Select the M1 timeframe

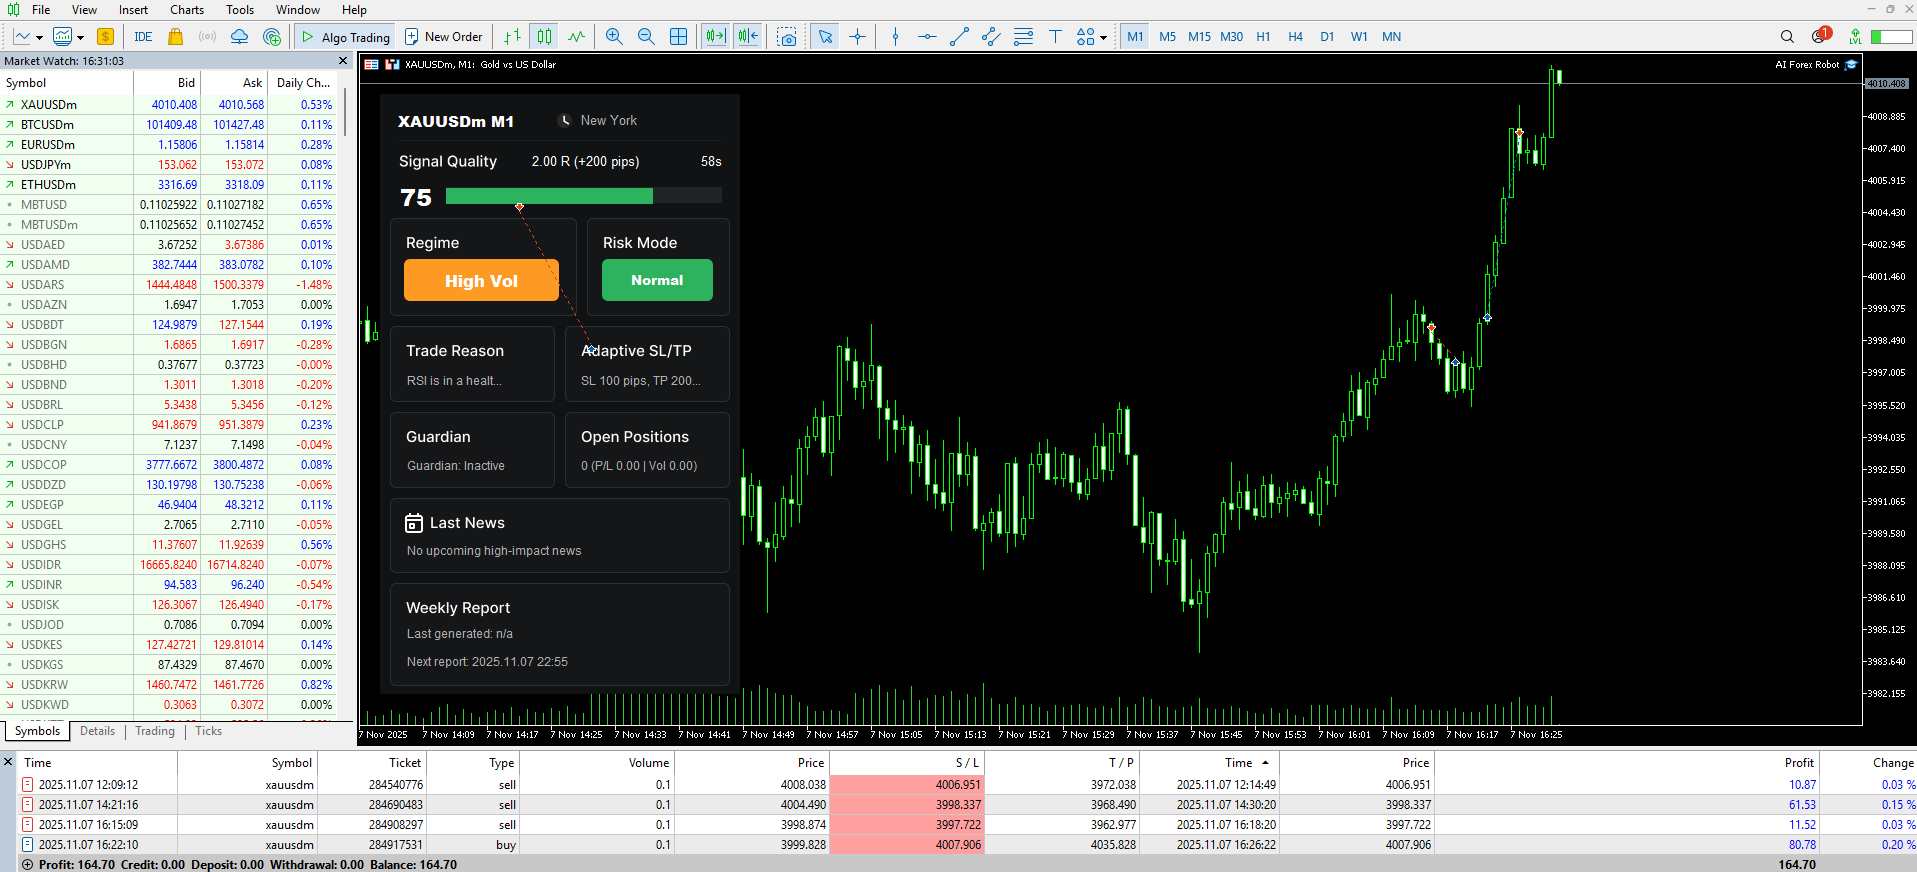point(1135,37)
